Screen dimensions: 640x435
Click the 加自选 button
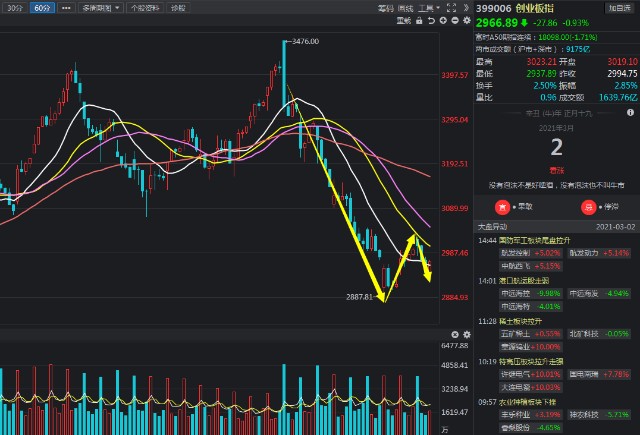(x=619, y=7)
